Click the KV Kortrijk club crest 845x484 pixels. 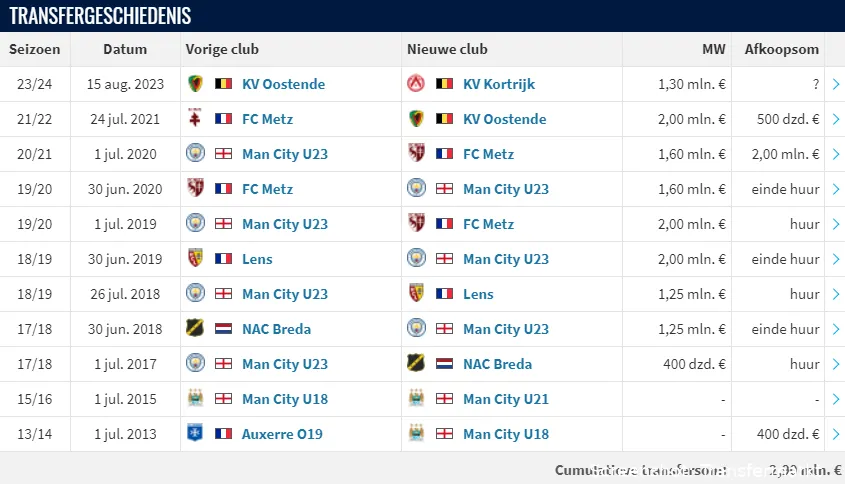(416, 84)
